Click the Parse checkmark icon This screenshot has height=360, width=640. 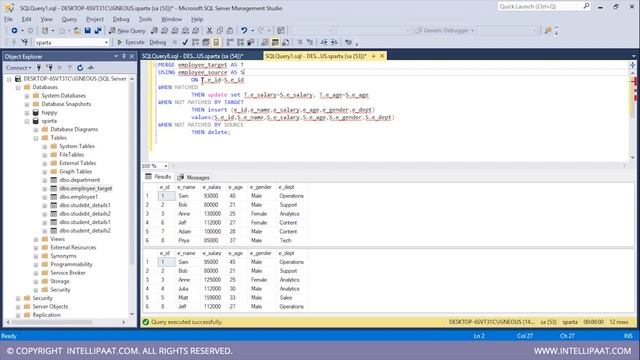click(185, 42)
